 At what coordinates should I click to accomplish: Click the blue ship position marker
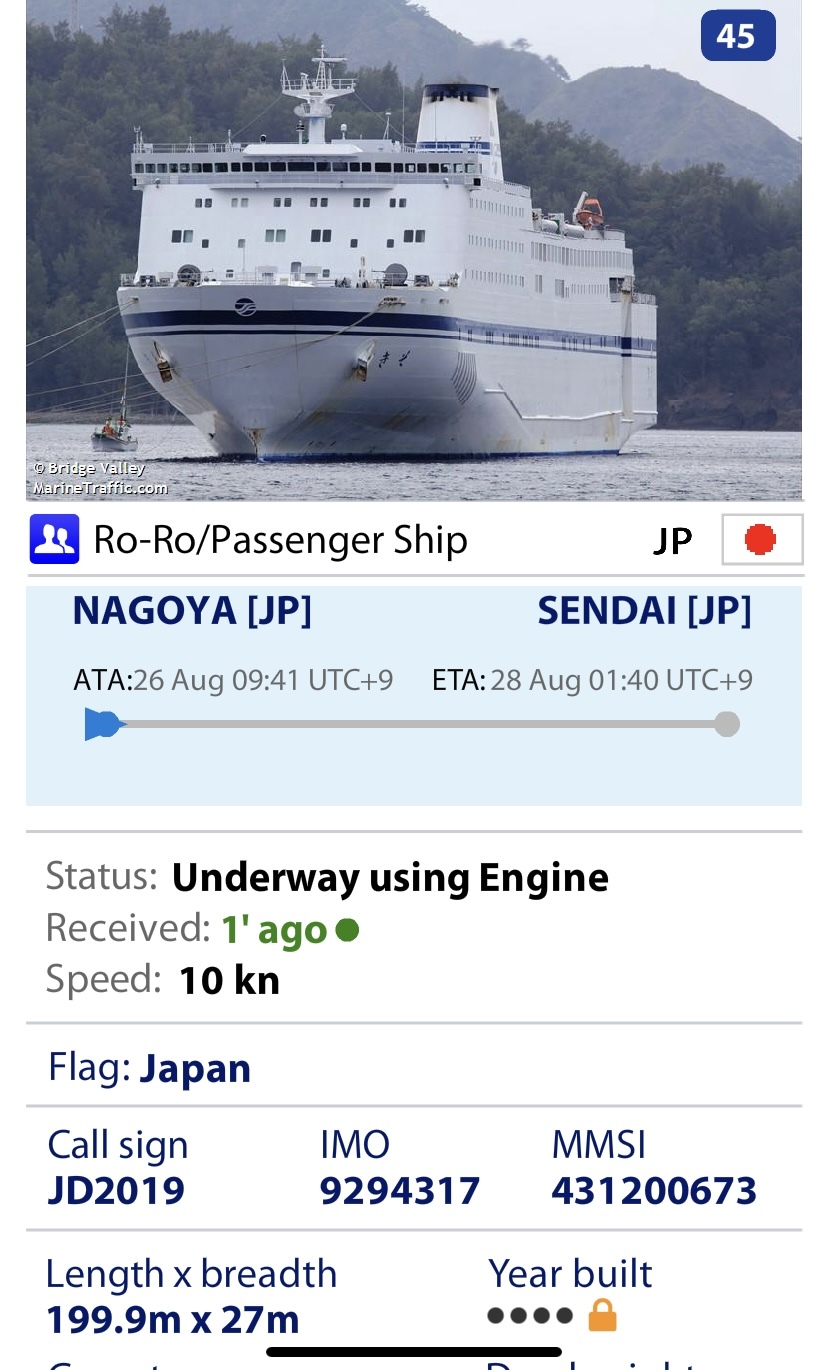point(103,724)
